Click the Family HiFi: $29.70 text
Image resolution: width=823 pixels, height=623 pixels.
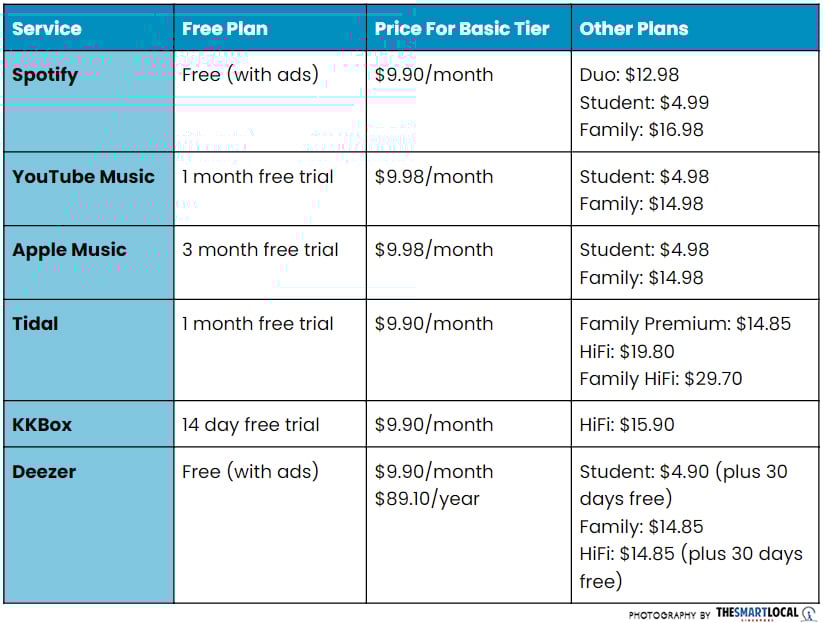[661, 378]
